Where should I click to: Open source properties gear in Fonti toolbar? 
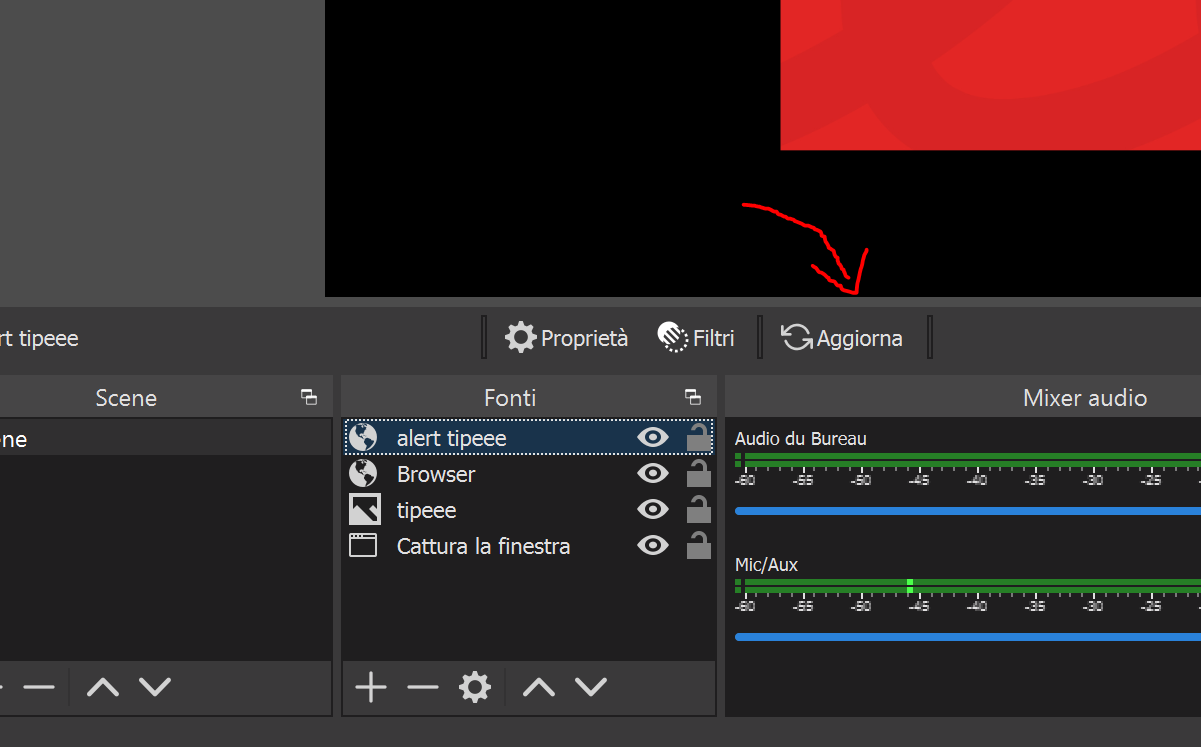pos(474,687)
